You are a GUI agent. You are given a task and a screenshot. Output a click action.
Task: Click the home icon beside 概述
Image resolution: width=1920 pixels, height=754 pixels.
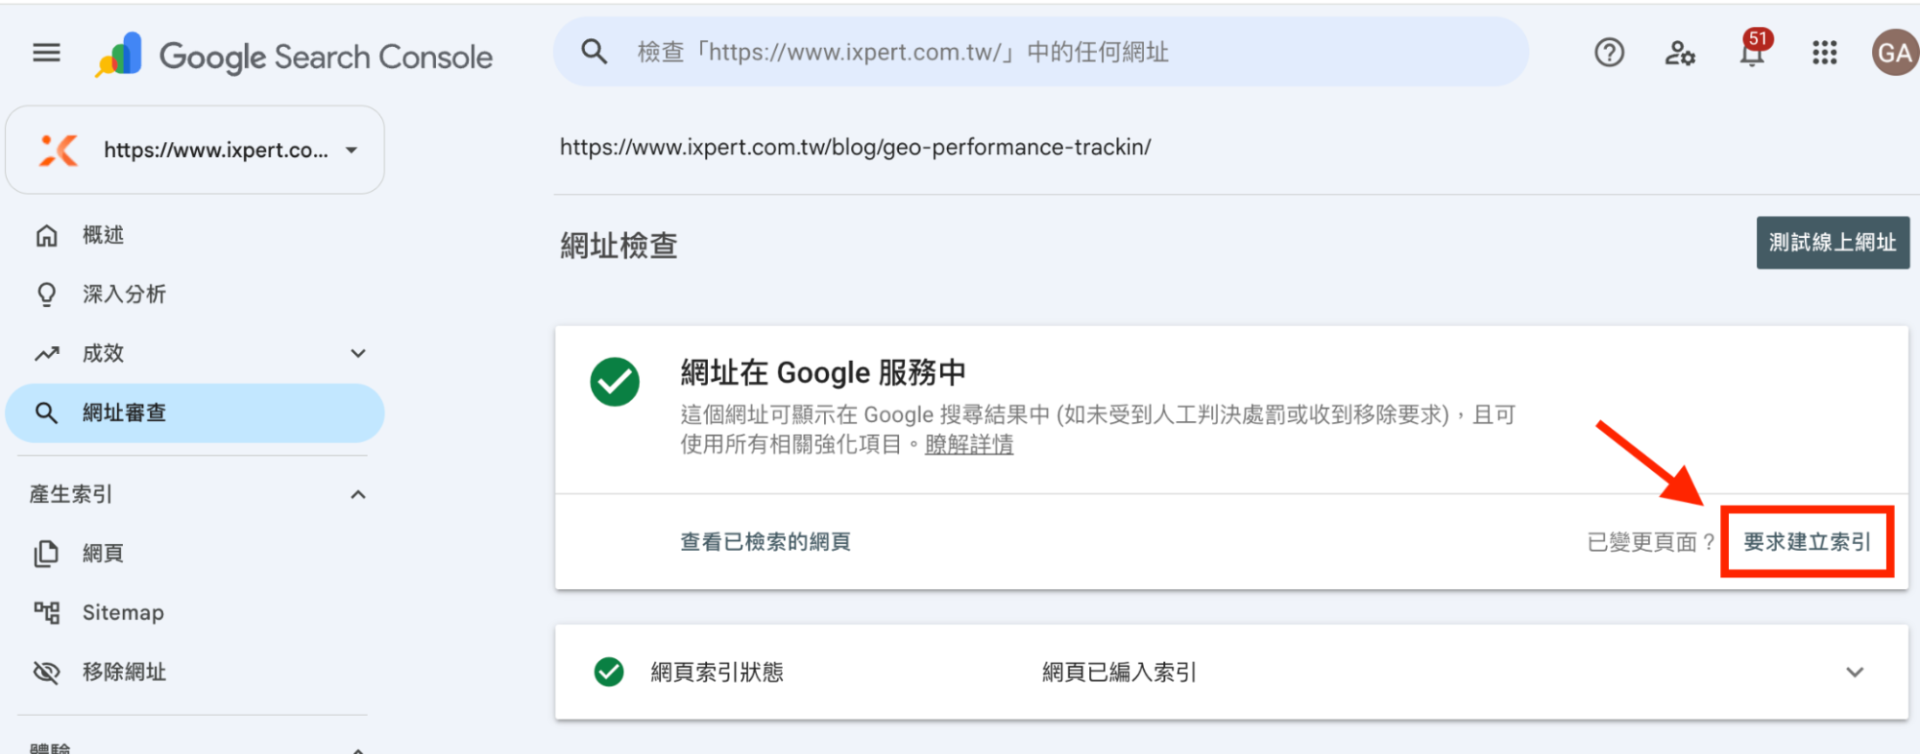[x=46, y=235]
